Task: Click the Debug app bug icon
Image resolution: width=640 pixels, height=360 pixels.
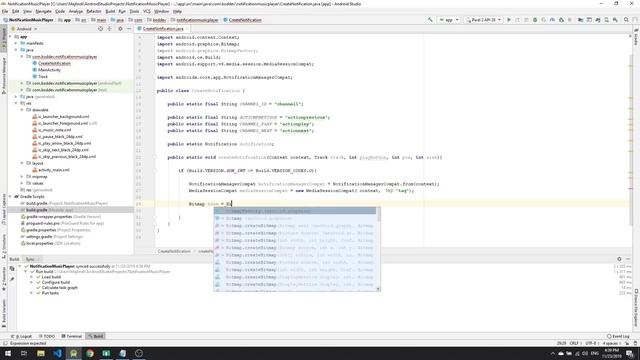Action: (535, 20)
